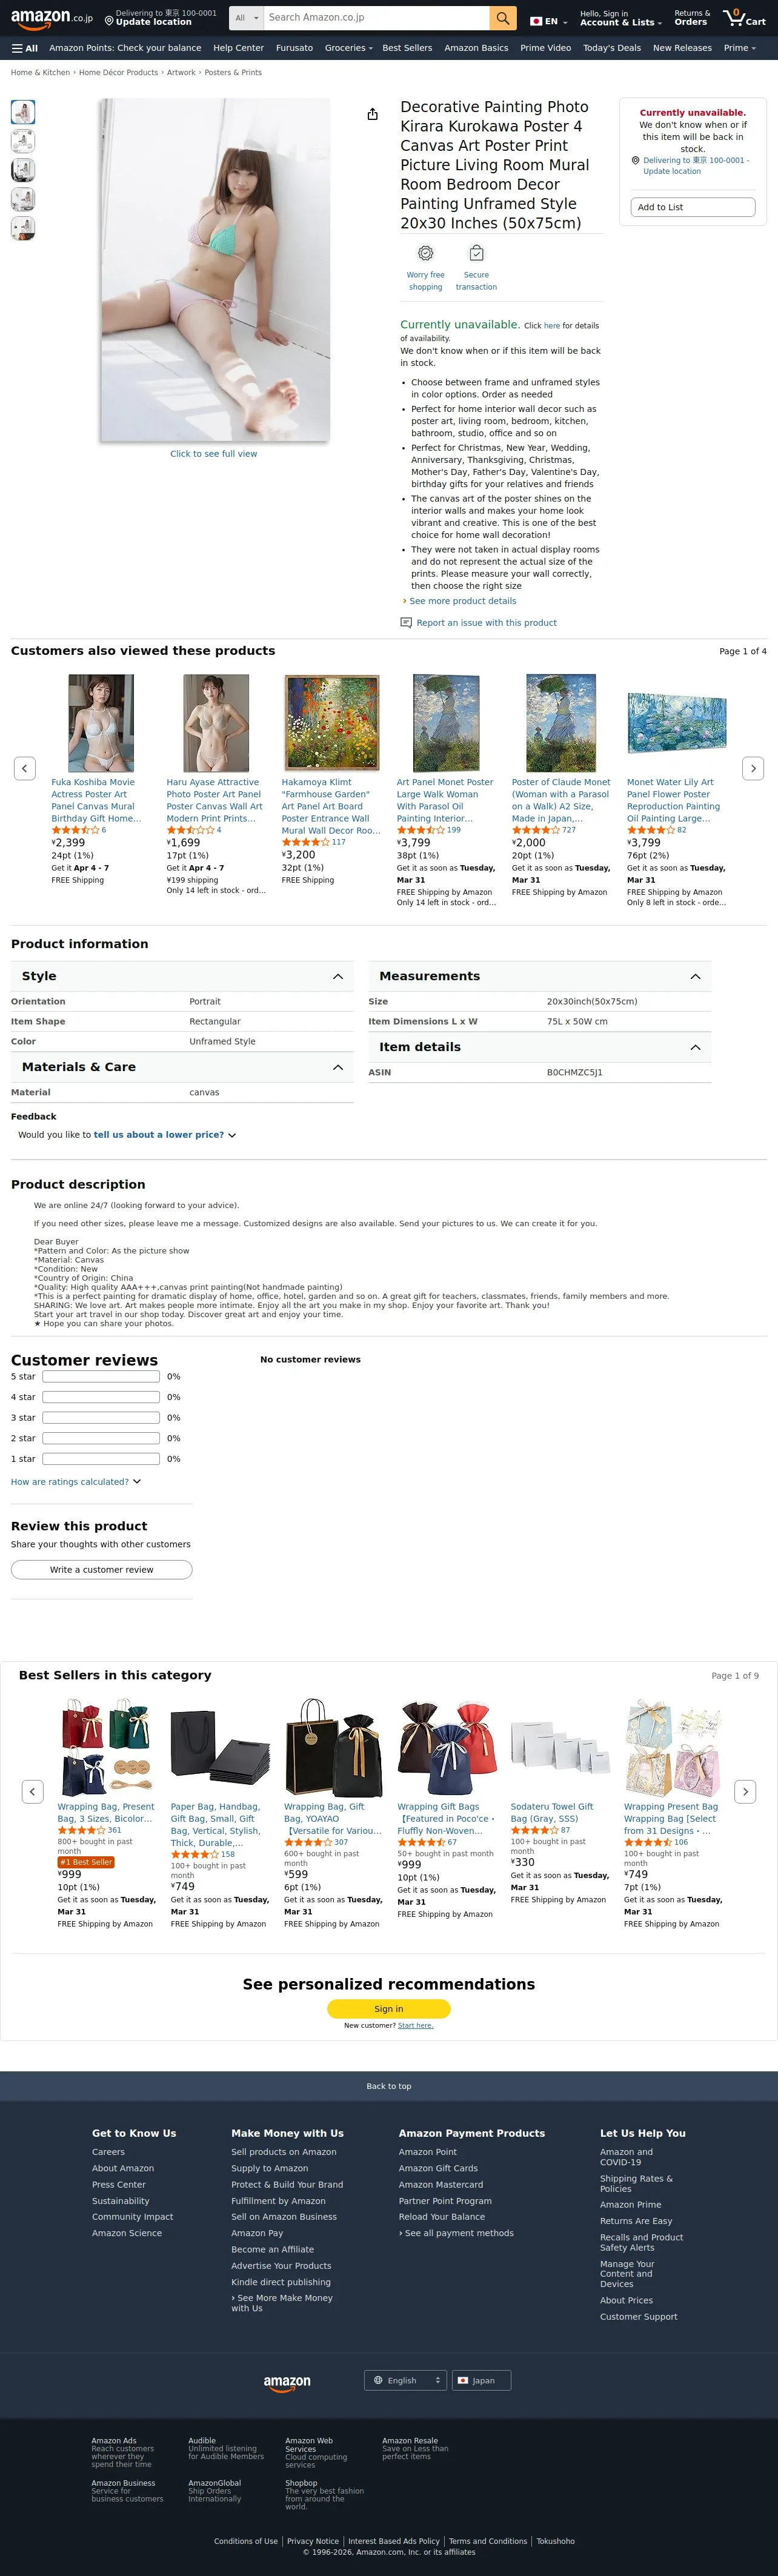
Task: Select the fifth product thumbnail
Action: pos(23,228)
